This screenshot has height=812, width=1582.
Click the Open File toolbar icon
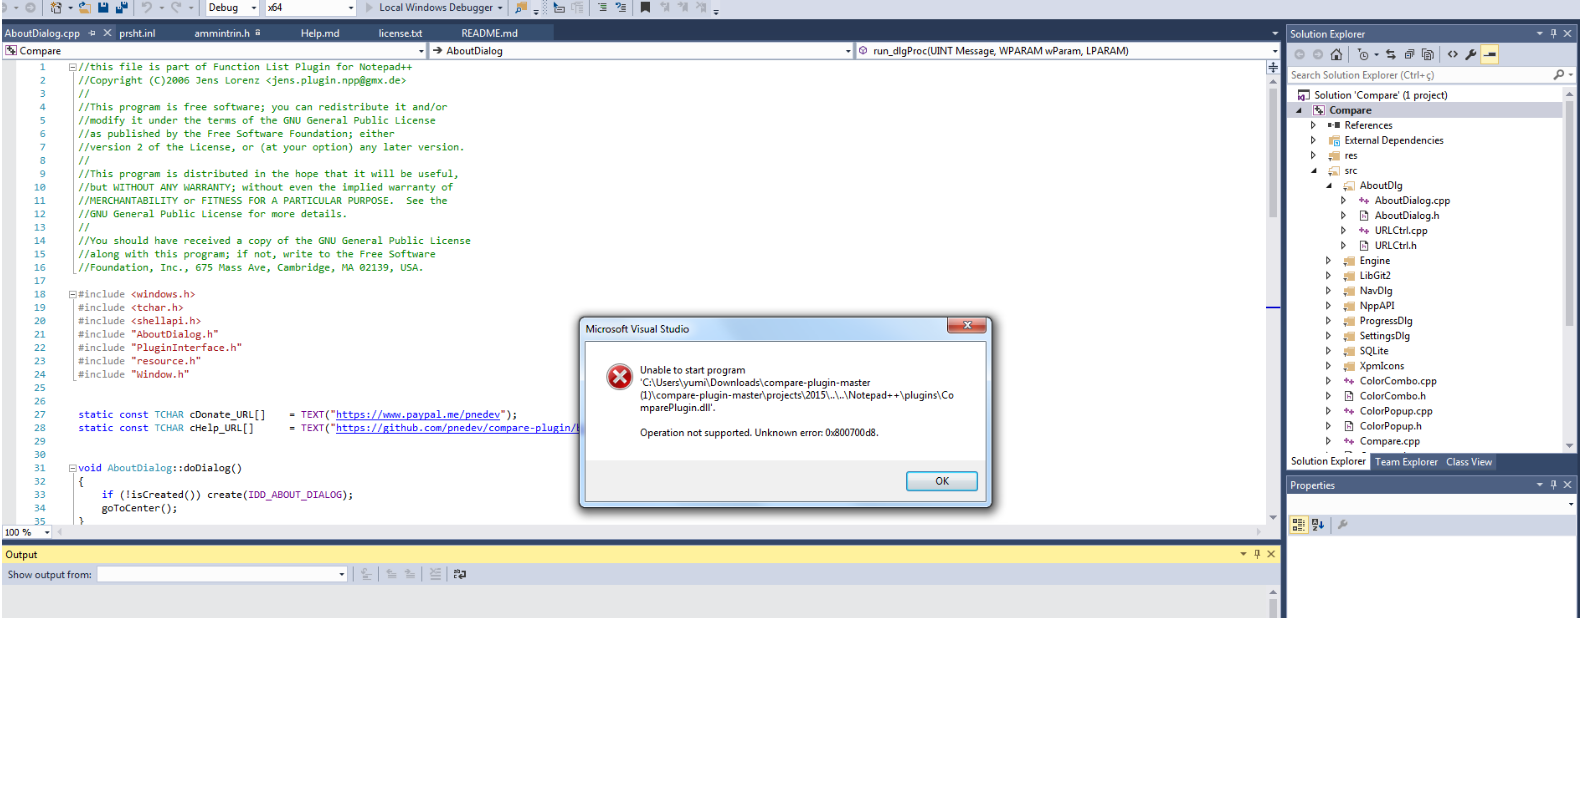point(85,7)
